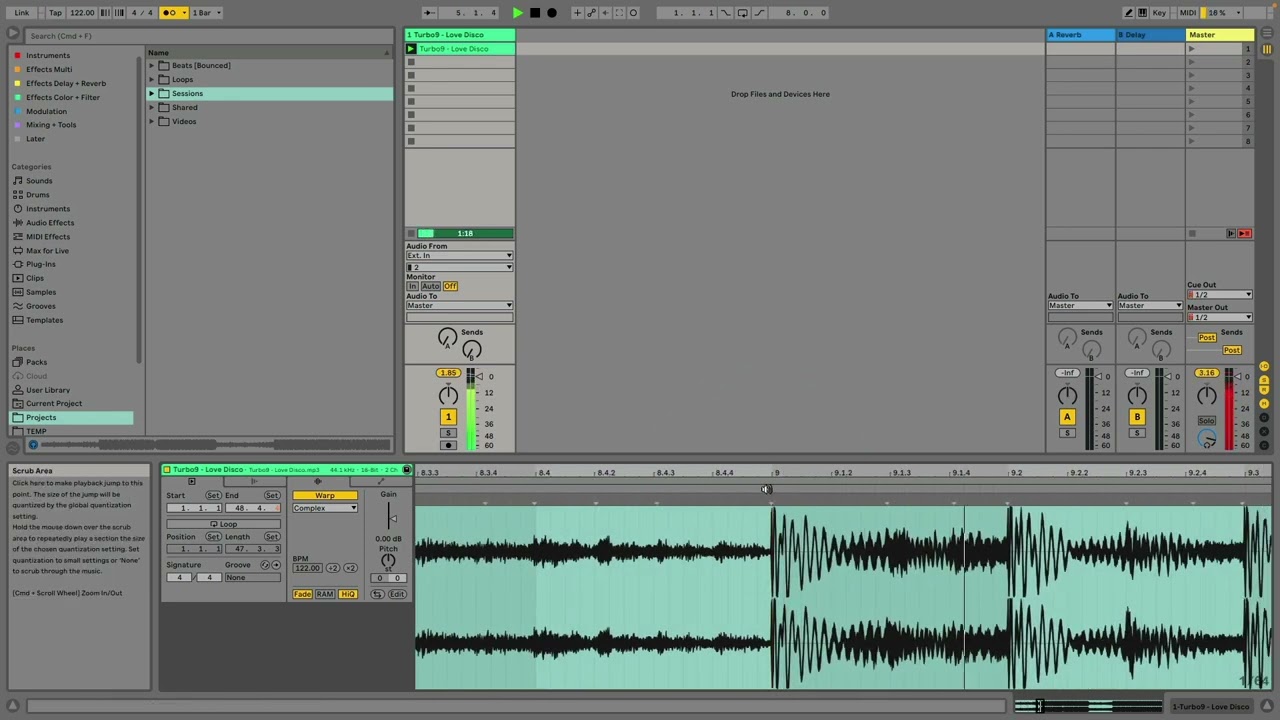This screenshot has height=720, width=1280.
Task: Click the Groove hot-swap icon
Action: [x=265, y=565]
